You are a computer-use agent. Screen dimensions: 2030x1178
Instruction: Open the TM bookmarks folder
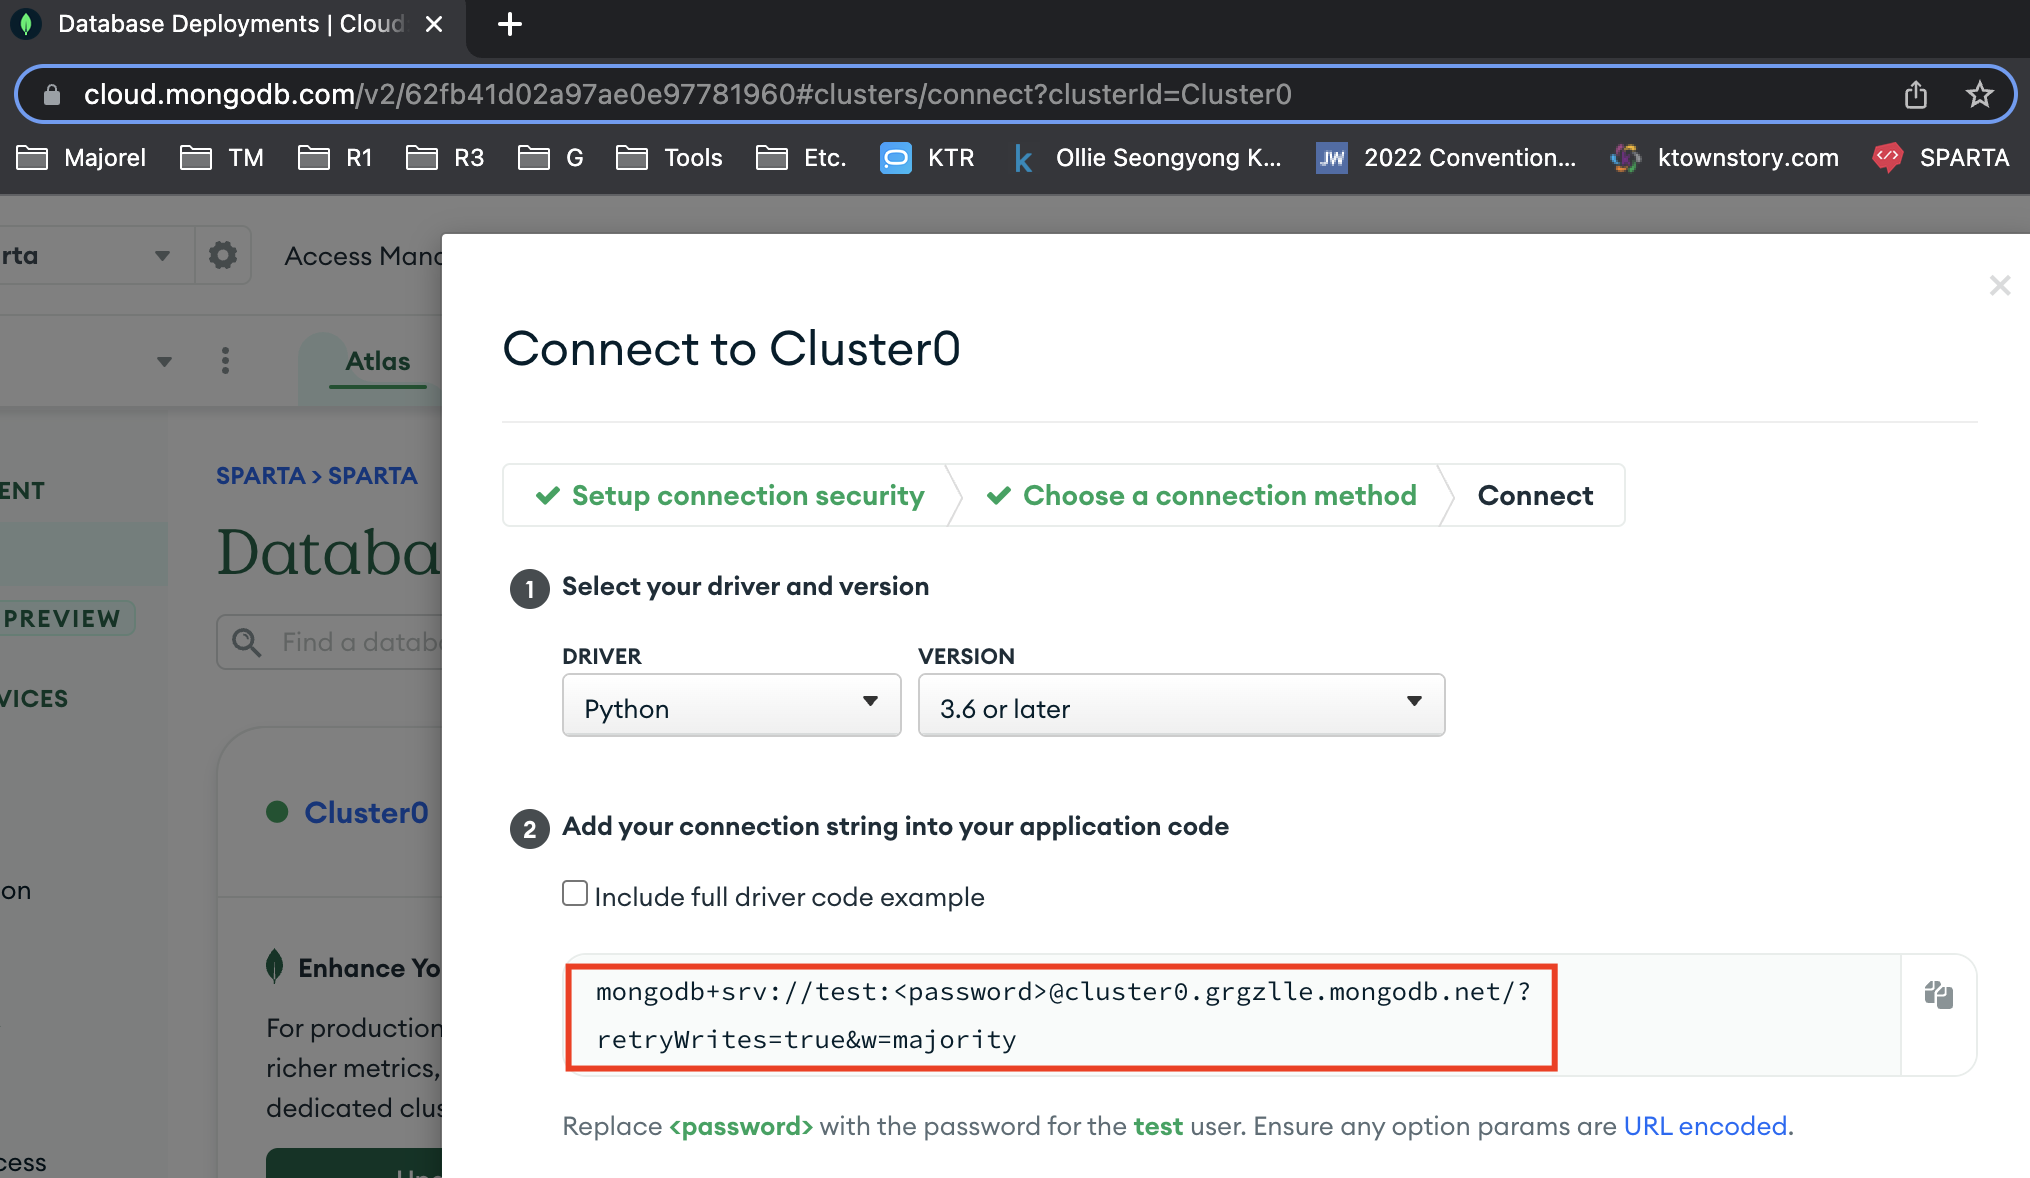pos(221,158)
